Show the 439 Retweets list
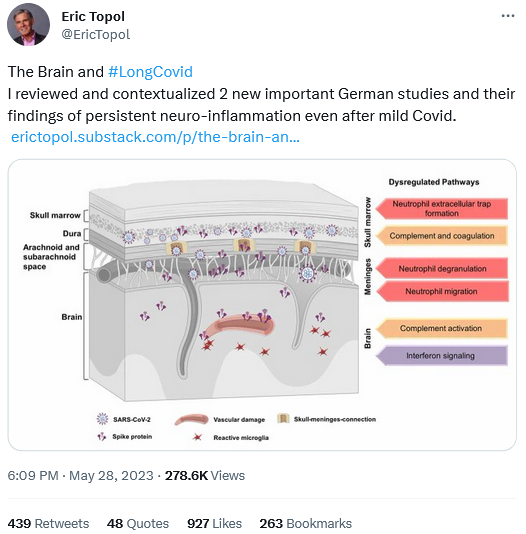Viewport: 526px width, 534px height. pos(48,523)
